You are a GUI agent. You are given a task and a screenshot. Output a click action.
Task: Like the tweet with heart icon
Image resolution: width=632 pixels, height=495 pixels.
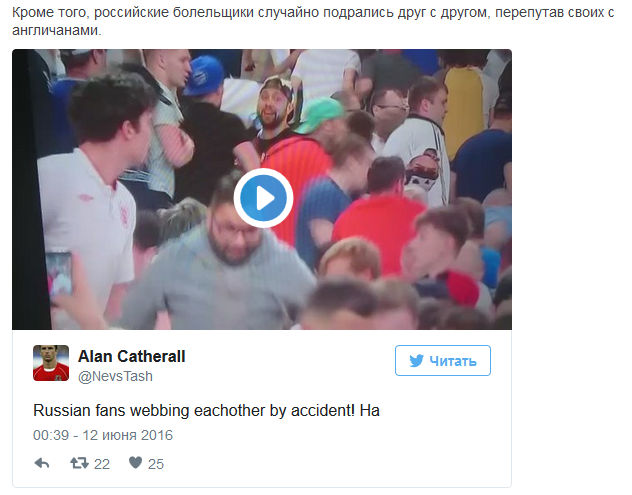pyautogui.click(x=135, y=463)
